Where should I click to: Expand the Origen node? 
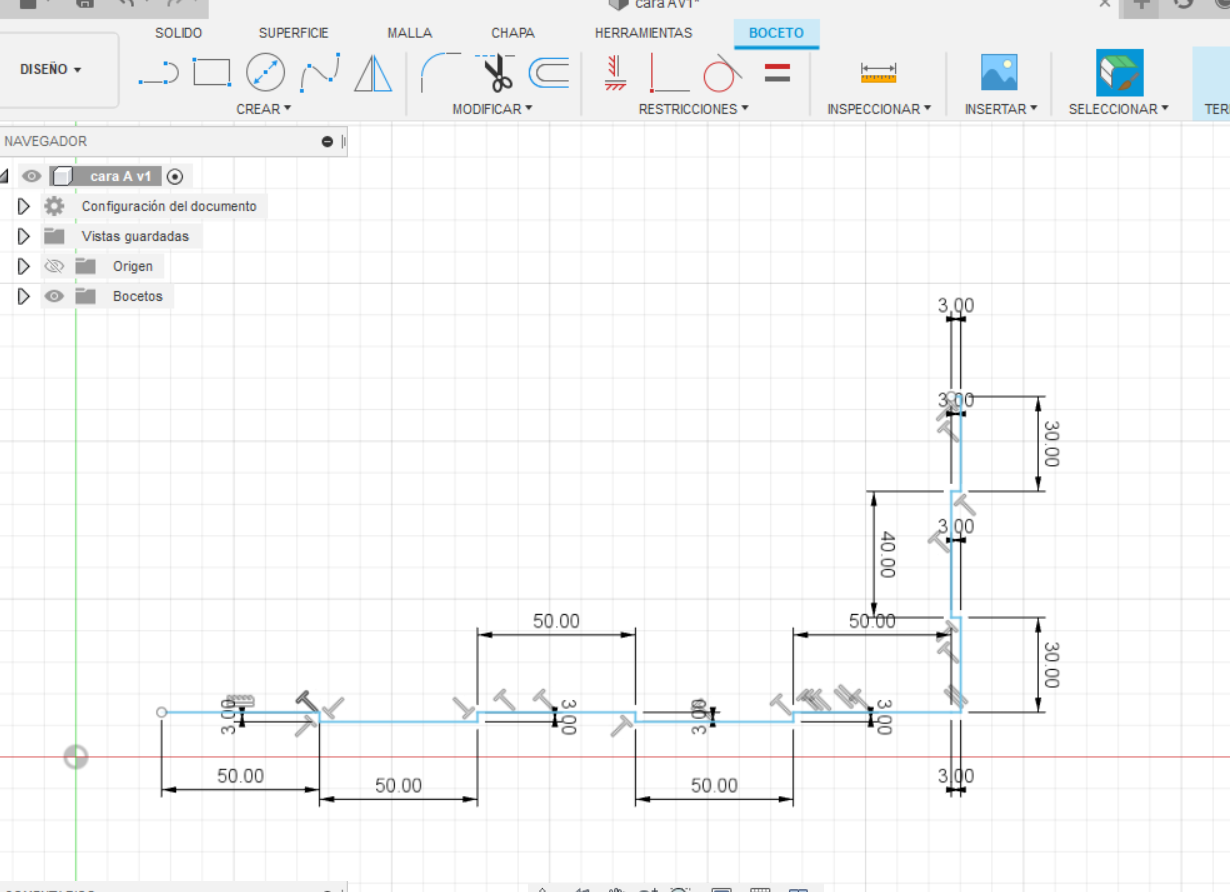[25, 267]
